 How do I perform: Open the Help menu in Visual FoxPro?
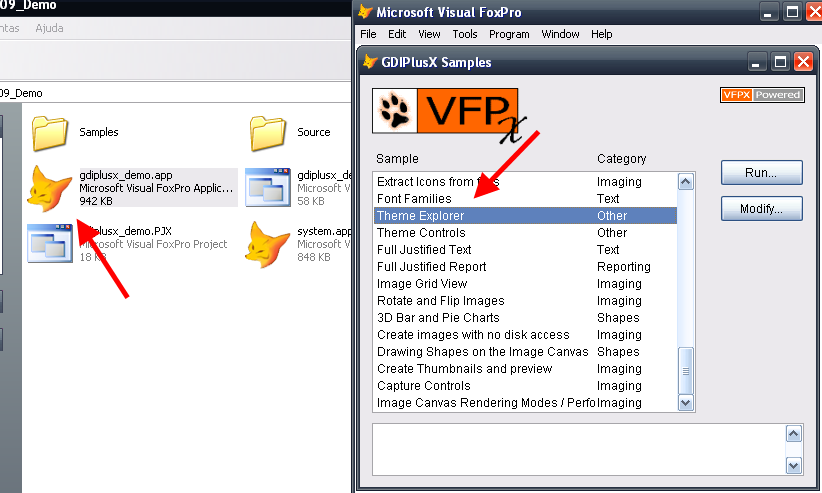point(601,34)
